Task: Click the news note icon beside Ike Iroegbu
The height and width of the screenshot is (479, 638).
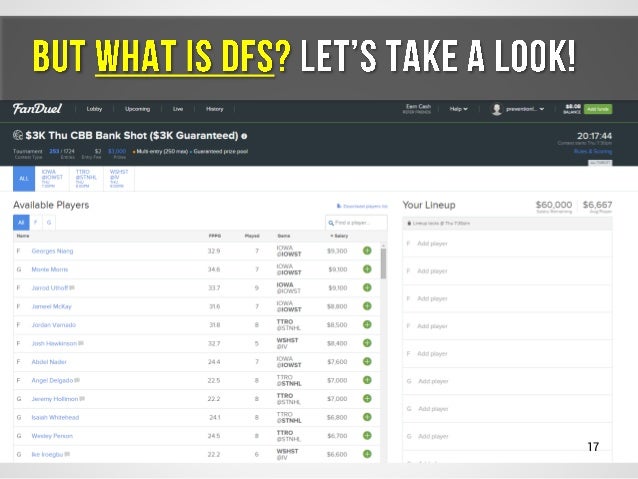Action: (67, 454)
